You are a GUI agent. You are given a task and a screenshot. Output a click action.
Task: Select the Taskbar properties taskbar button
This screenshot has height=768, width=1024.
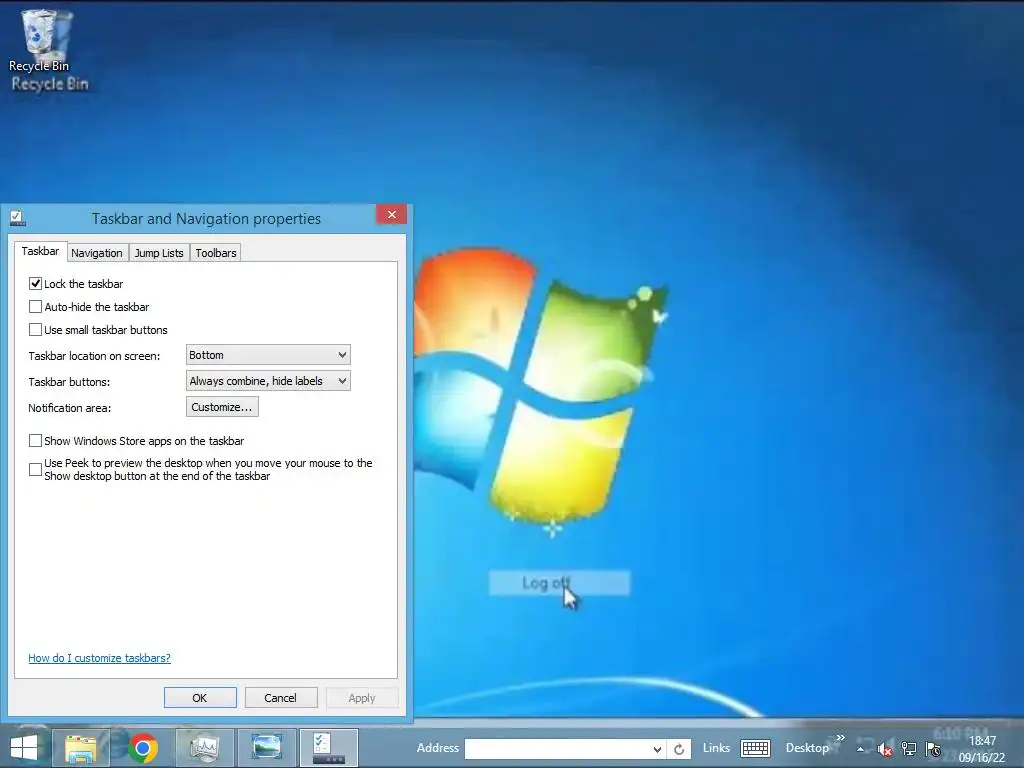[328, 748]
